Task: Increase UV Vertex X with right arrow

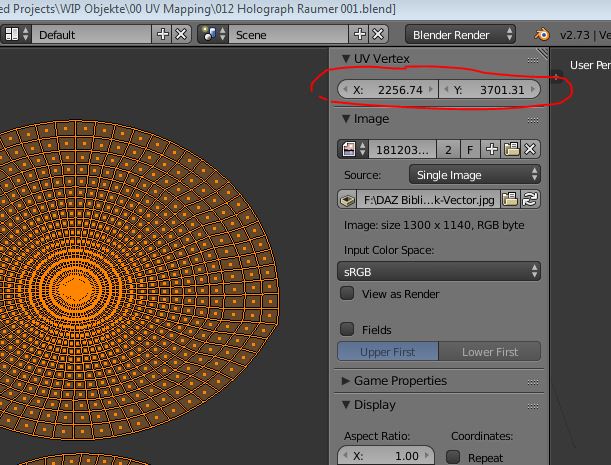Action: point(431,89)
